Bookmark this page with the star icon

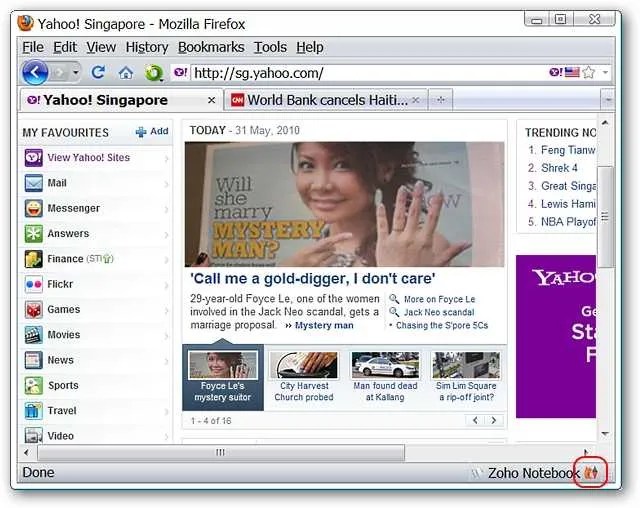pos(589,72)
